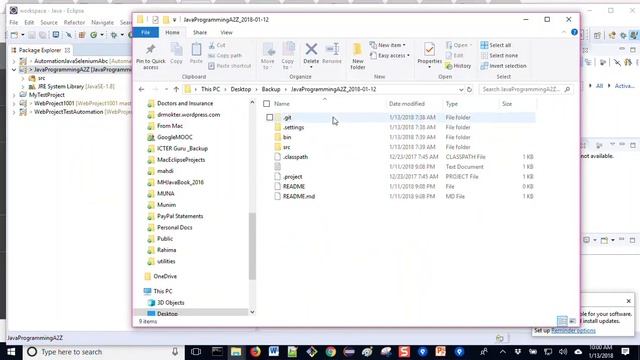This screenshot has height=360, width=640.
Task: Open the recent locations dropdown arrow
Action: [x=166, y=89]
